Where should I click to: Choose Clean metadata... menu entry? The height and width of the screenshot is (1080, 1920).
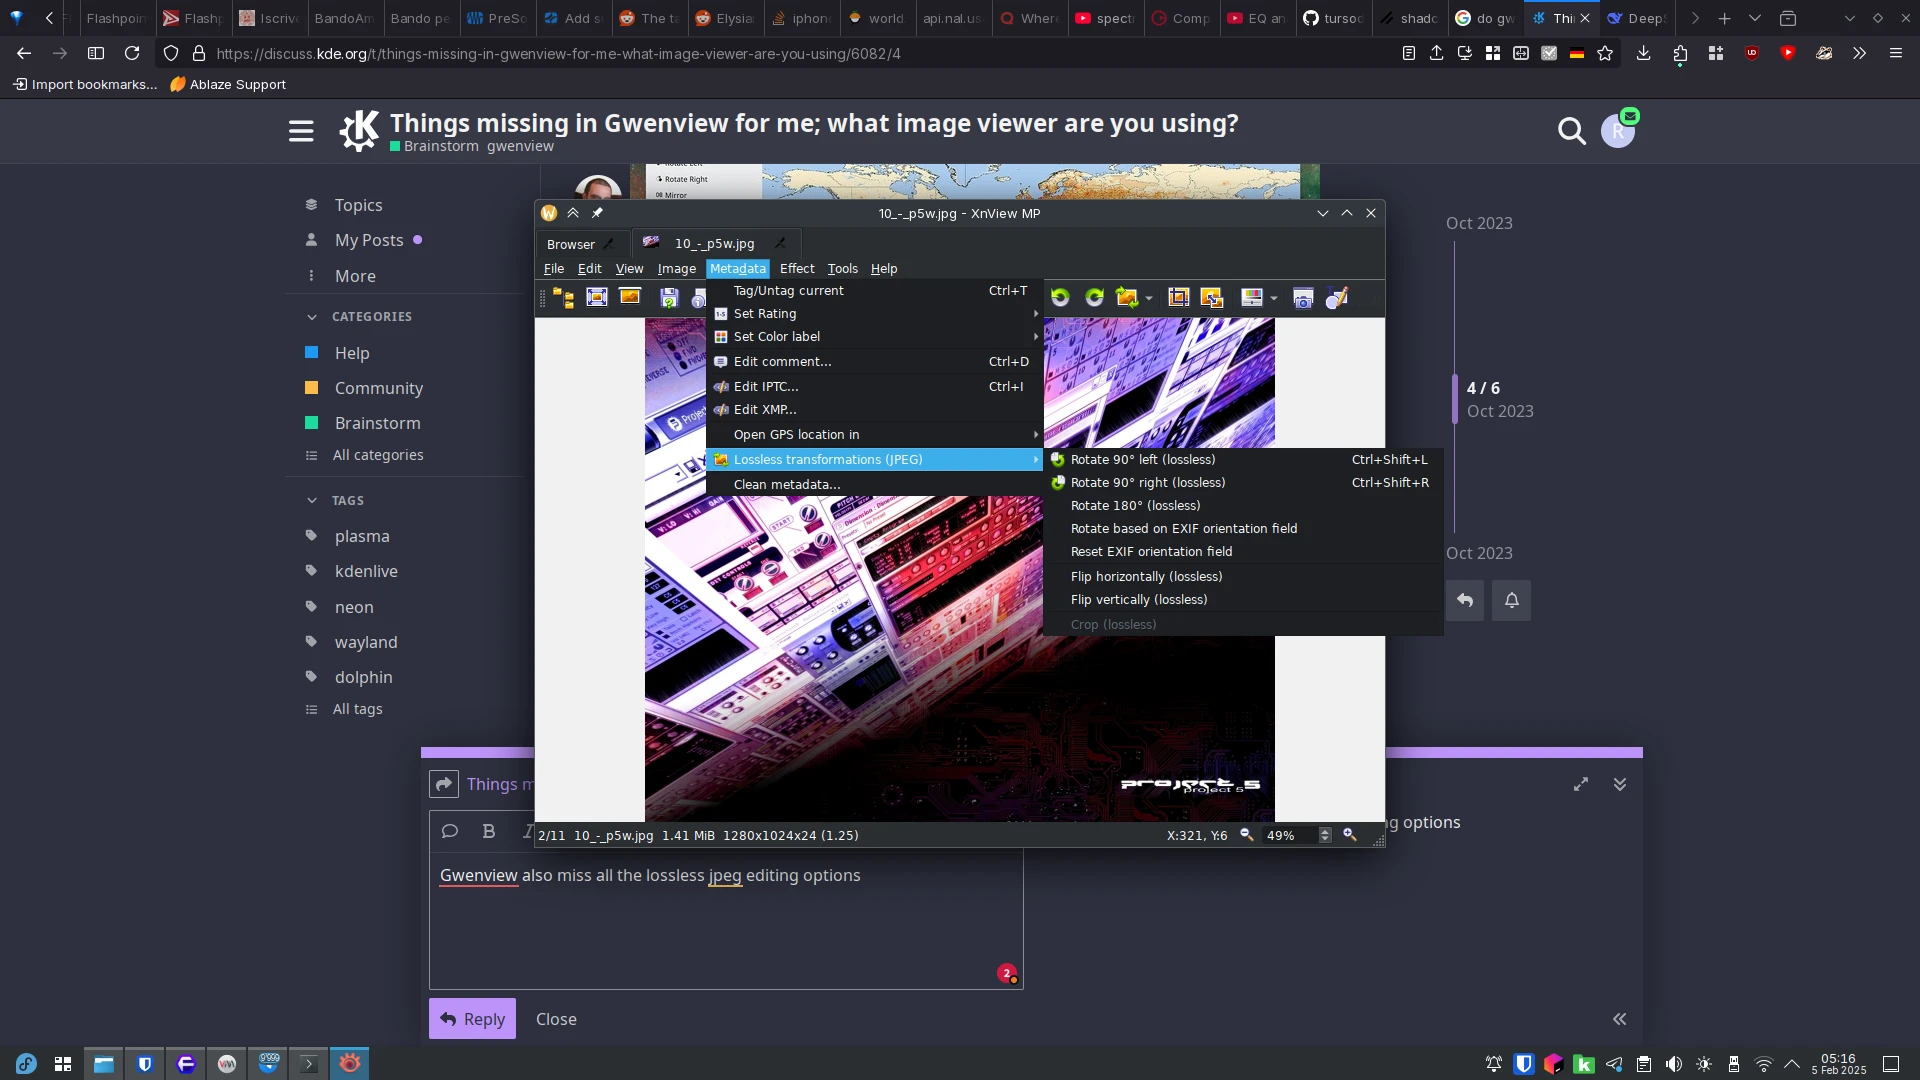(x=875, y=484)
